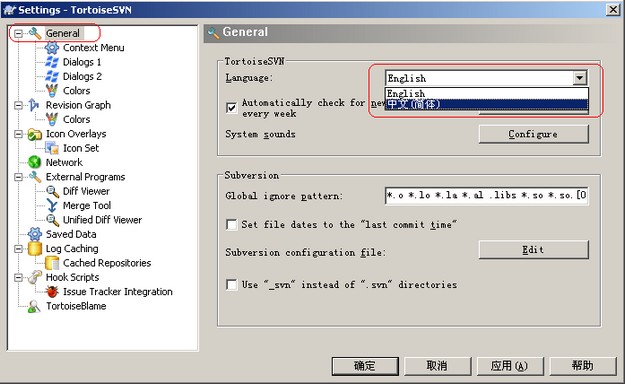Viewport: 625px width, 384px height.
Task: Click the Colors icon under General
Action: pos(52,91)
